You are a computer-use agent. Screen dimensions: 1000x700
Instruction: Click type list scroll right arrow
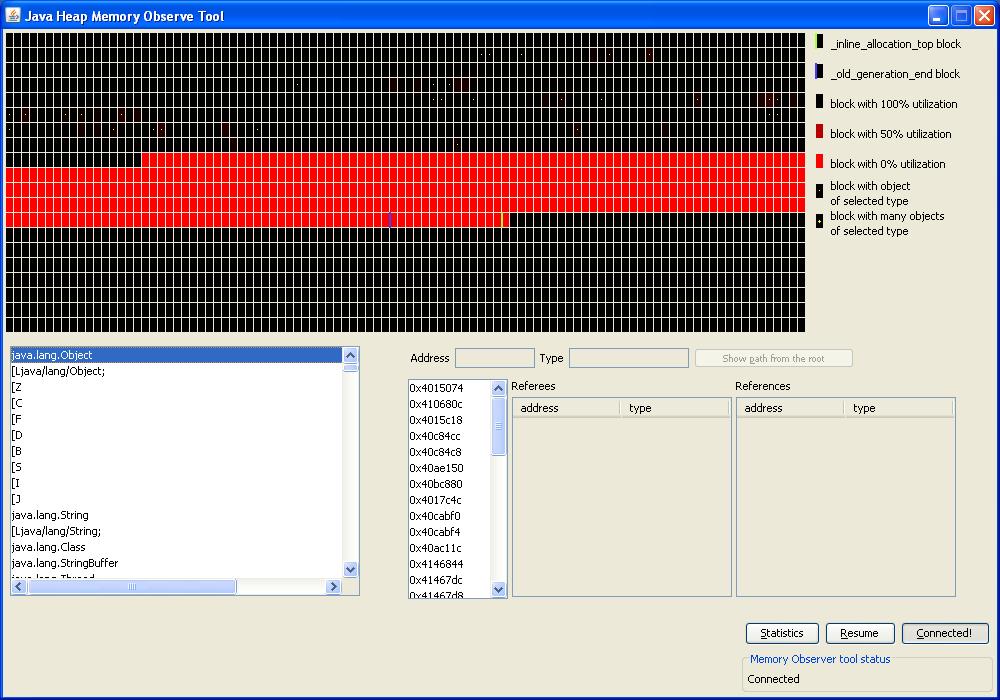pos(333,587)
